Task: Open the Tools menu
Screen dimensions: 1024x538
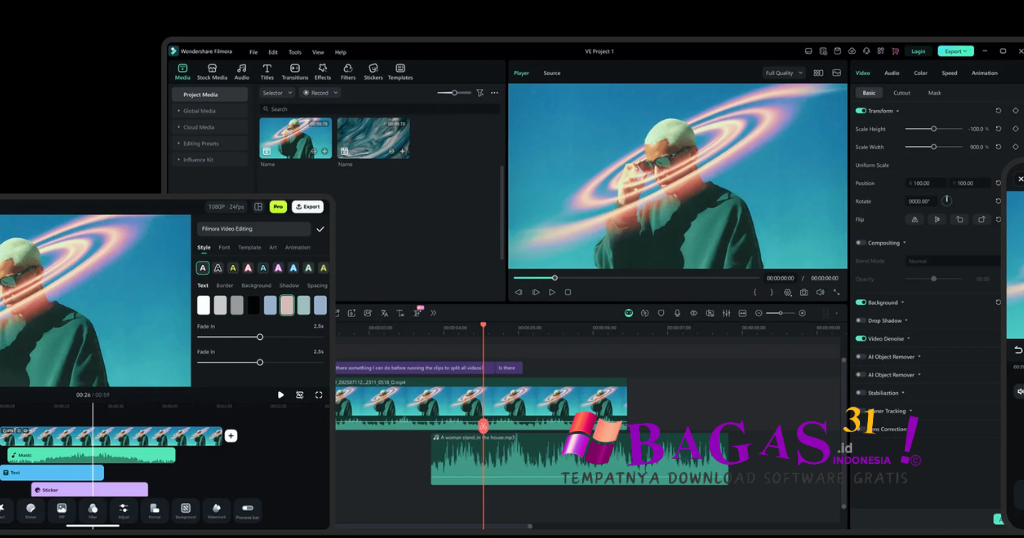Action: tap(295, 52)
